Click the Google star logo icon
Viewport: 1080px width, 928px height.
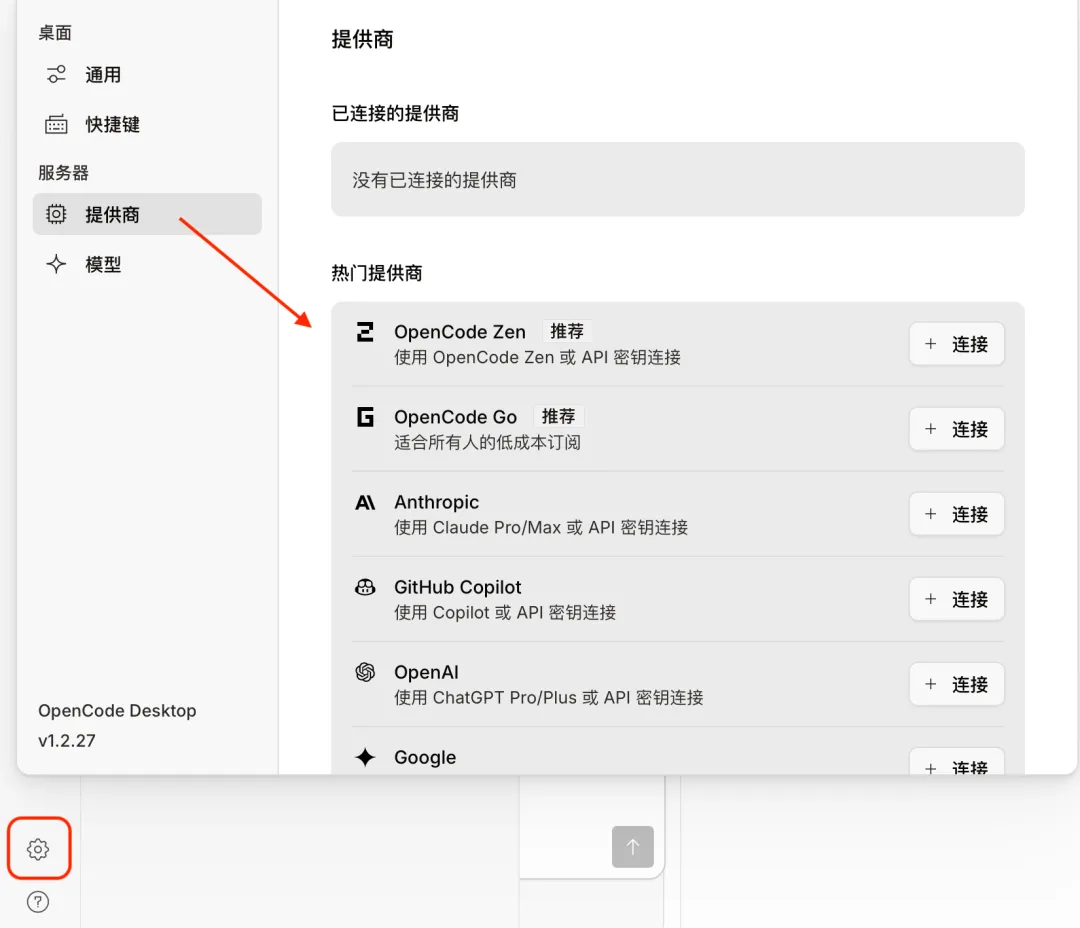(x=365, y=757)
